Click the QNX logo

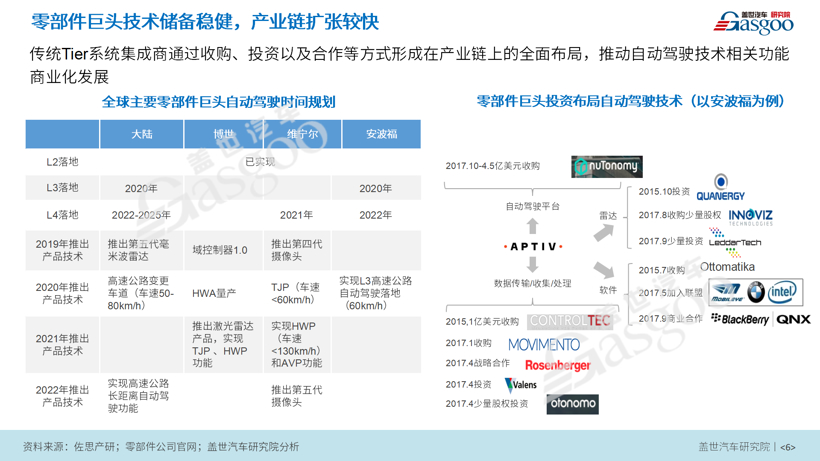pos(793,319)
